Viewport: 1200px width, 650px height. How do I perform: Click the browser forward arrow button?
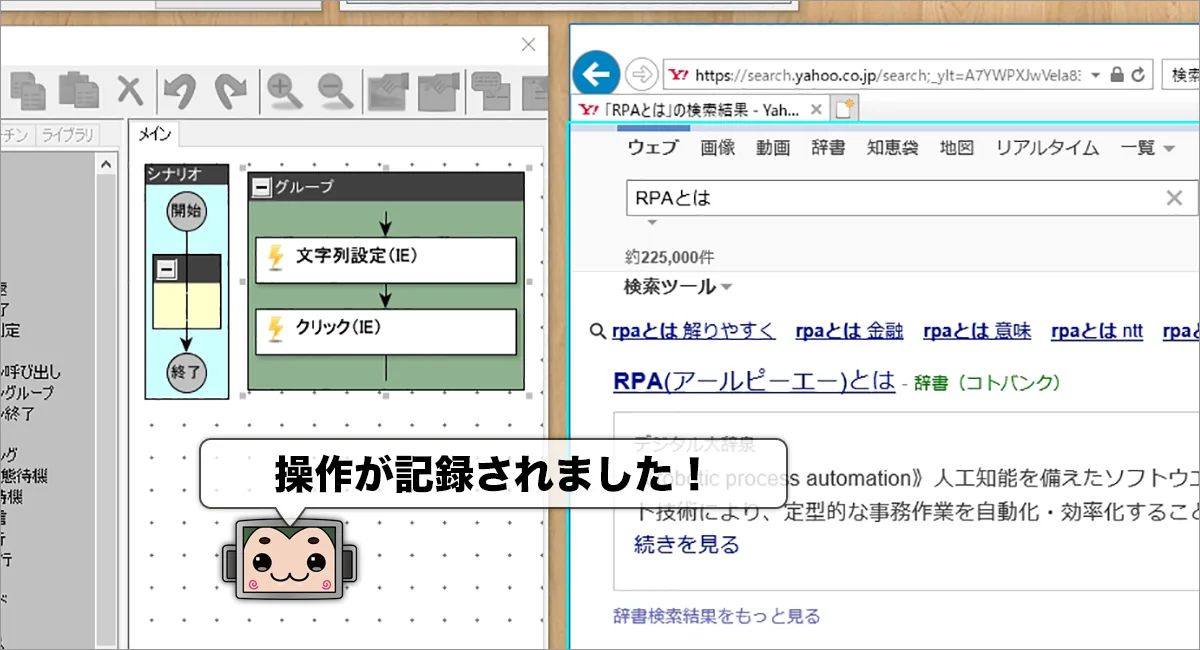coord(640,74)
